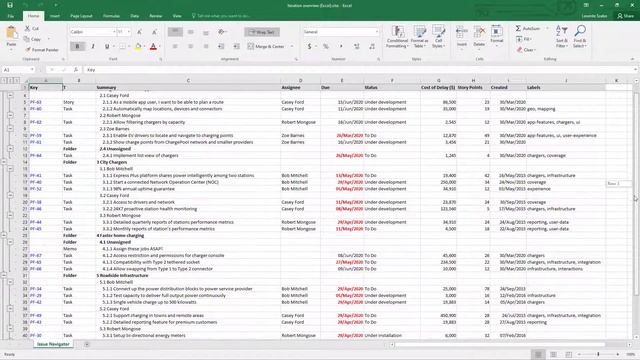Image resolution: width=640 pixels, height=360 pixels.
Task: Switch to Page Layout view in status bar
Action: pyautogui.click(x=553, y=354)
